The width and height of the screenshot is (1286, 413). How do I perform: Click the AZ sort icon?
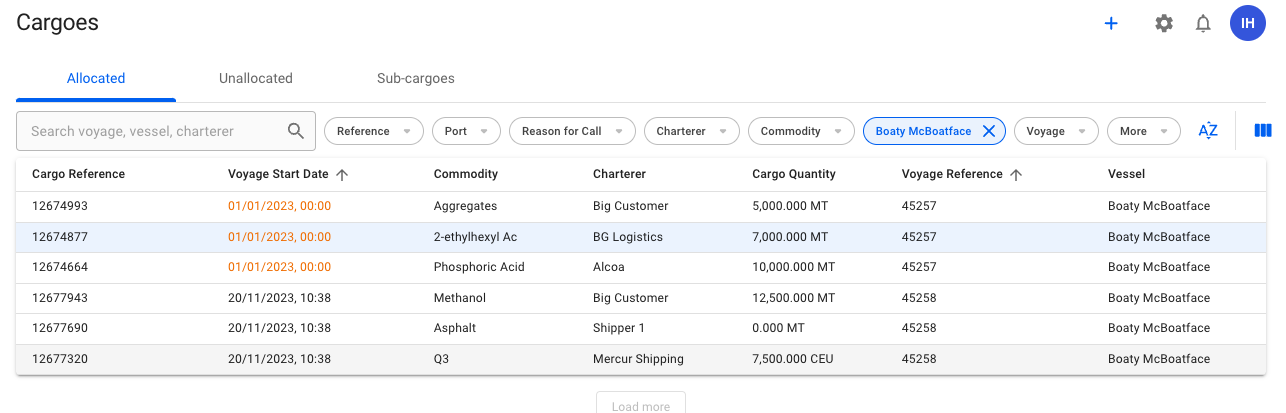pyautogui.click(x=1208, y=131)
